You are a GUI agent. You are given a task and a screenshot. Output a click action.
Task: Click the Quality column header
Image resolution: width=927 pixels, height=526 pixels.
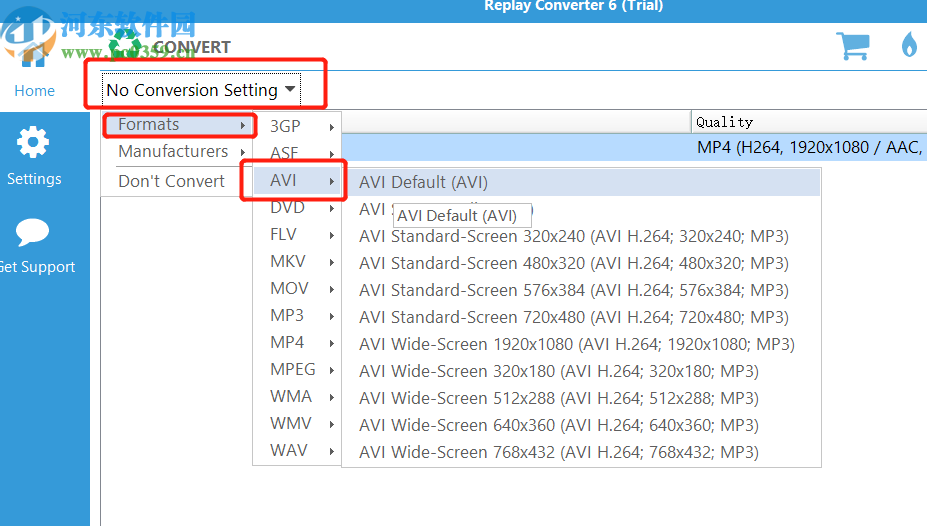(x=809, y=122)
